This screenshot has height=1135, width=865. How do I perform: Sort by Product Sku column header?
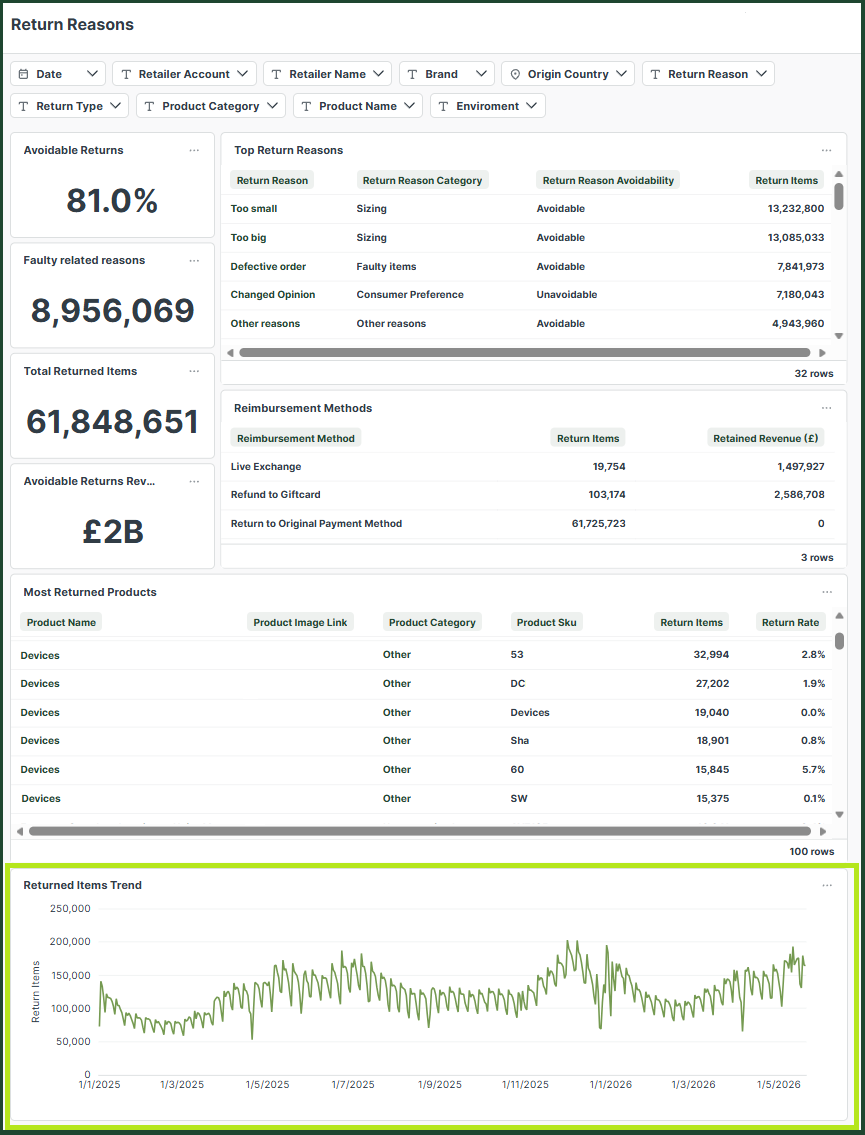[547, 623]
